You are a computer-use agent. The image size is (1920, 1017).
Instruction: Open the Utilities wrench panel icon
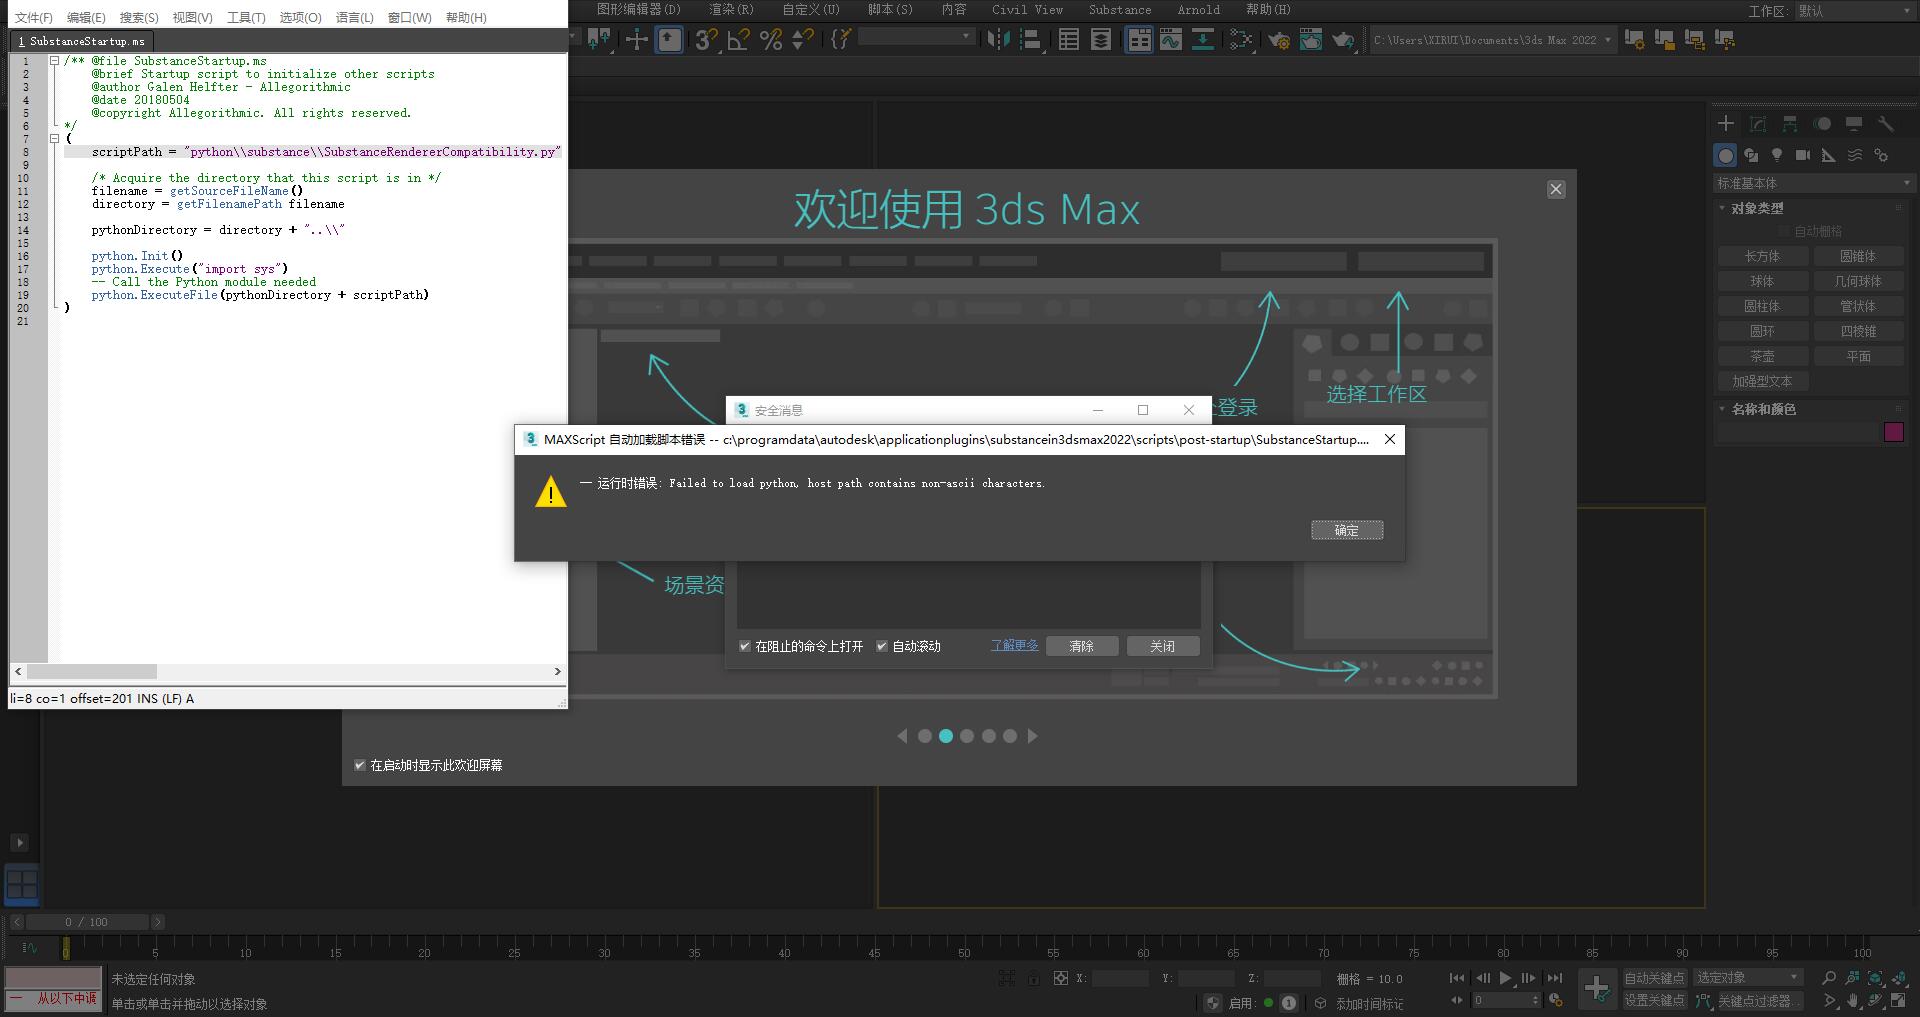coord(1886,124)
